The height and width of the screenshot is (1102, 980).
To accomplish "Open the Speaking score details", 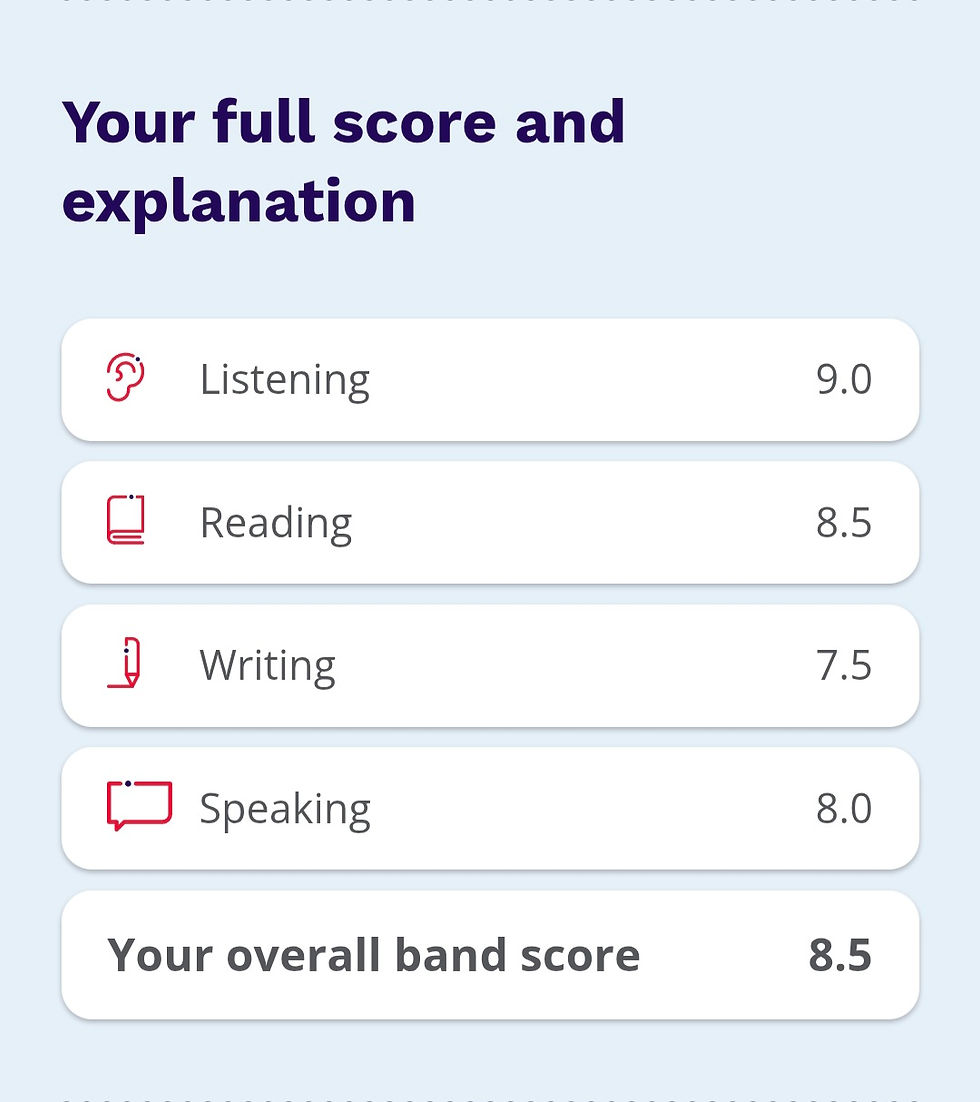I will (x=490, y=807).
